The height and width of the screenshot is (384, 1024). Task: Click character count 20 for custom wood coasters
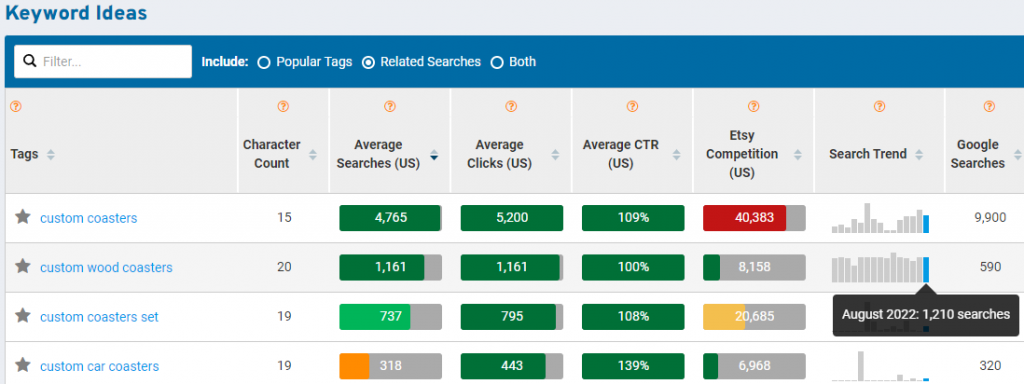tap(284, 267)
